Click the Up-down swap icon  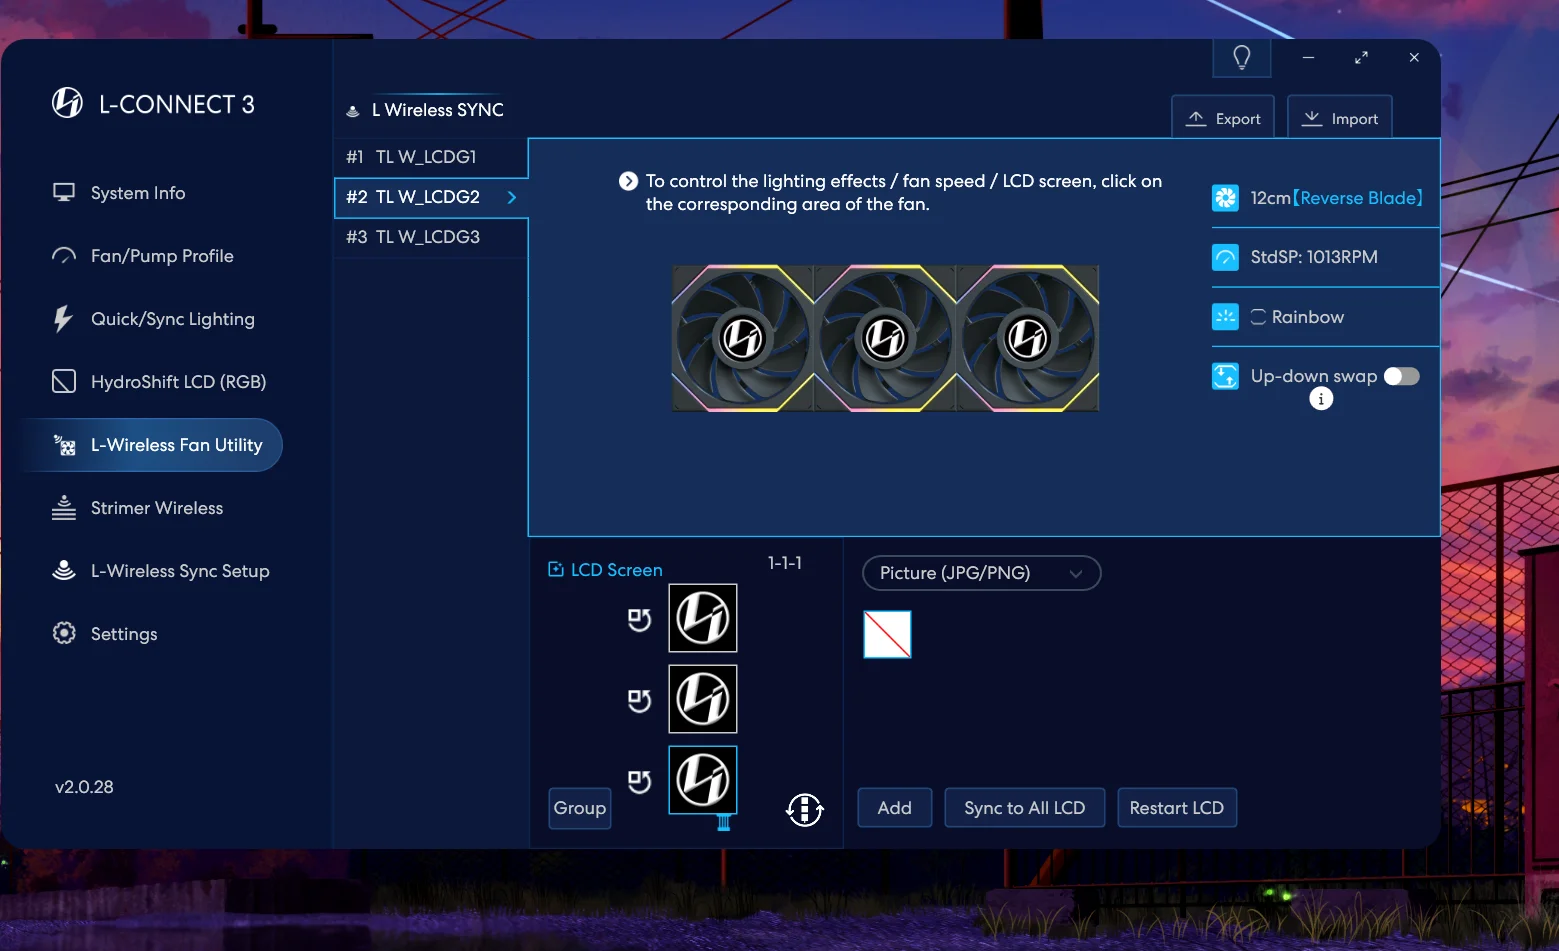point(1225,376)
